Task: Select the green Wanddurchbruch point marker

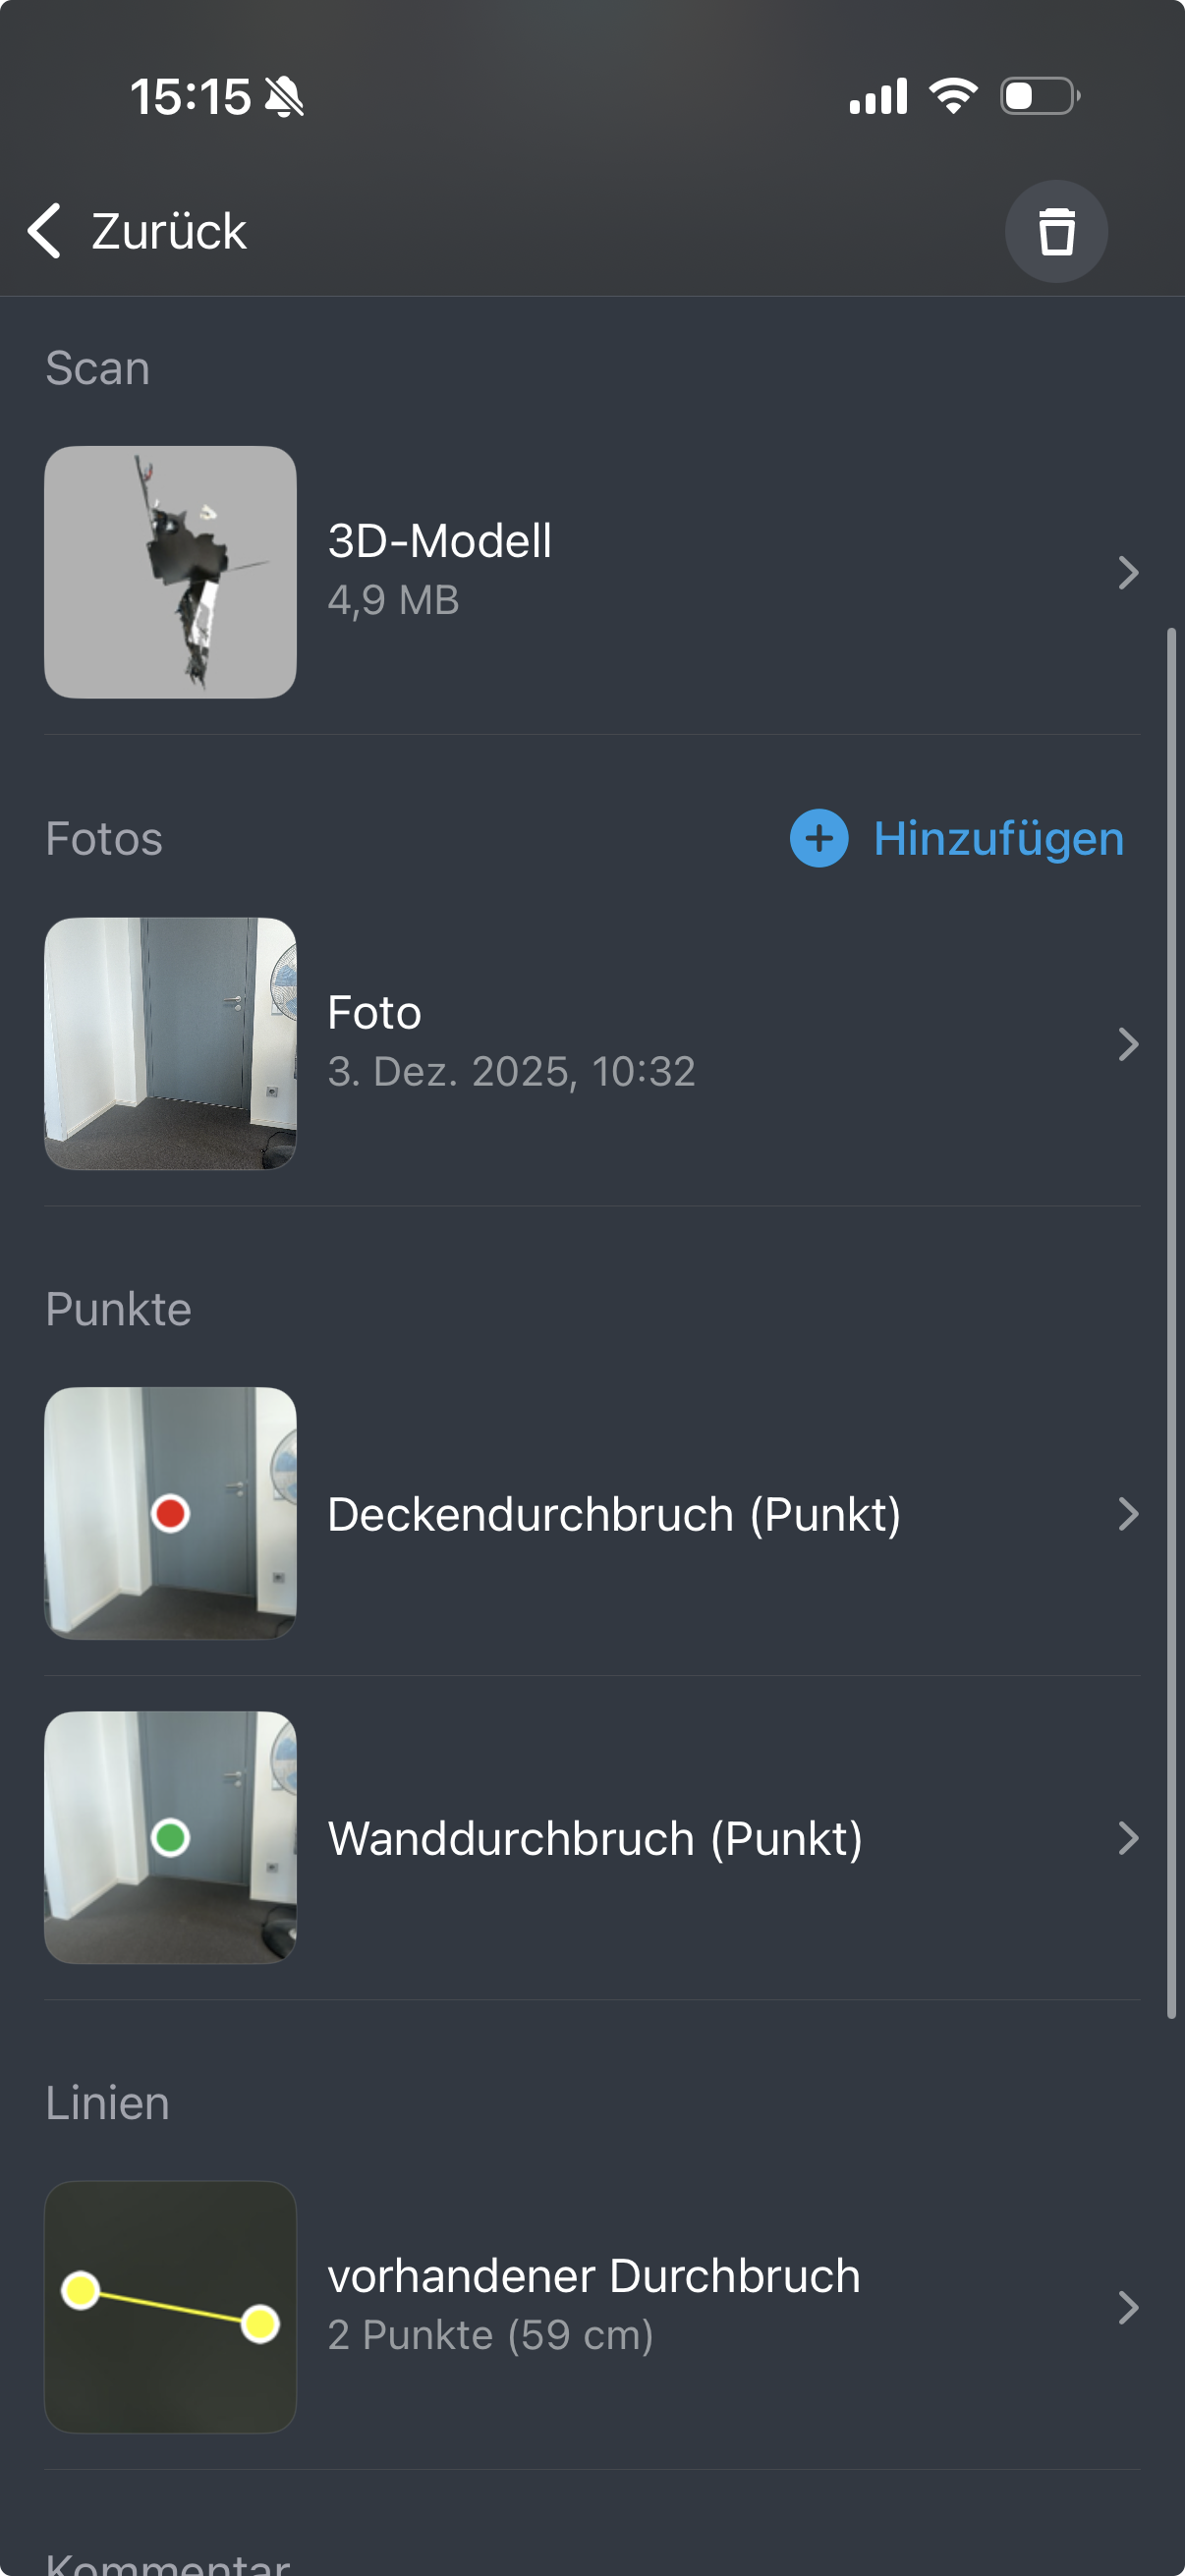Action: pyautogui.click(x=170, y=1838)
